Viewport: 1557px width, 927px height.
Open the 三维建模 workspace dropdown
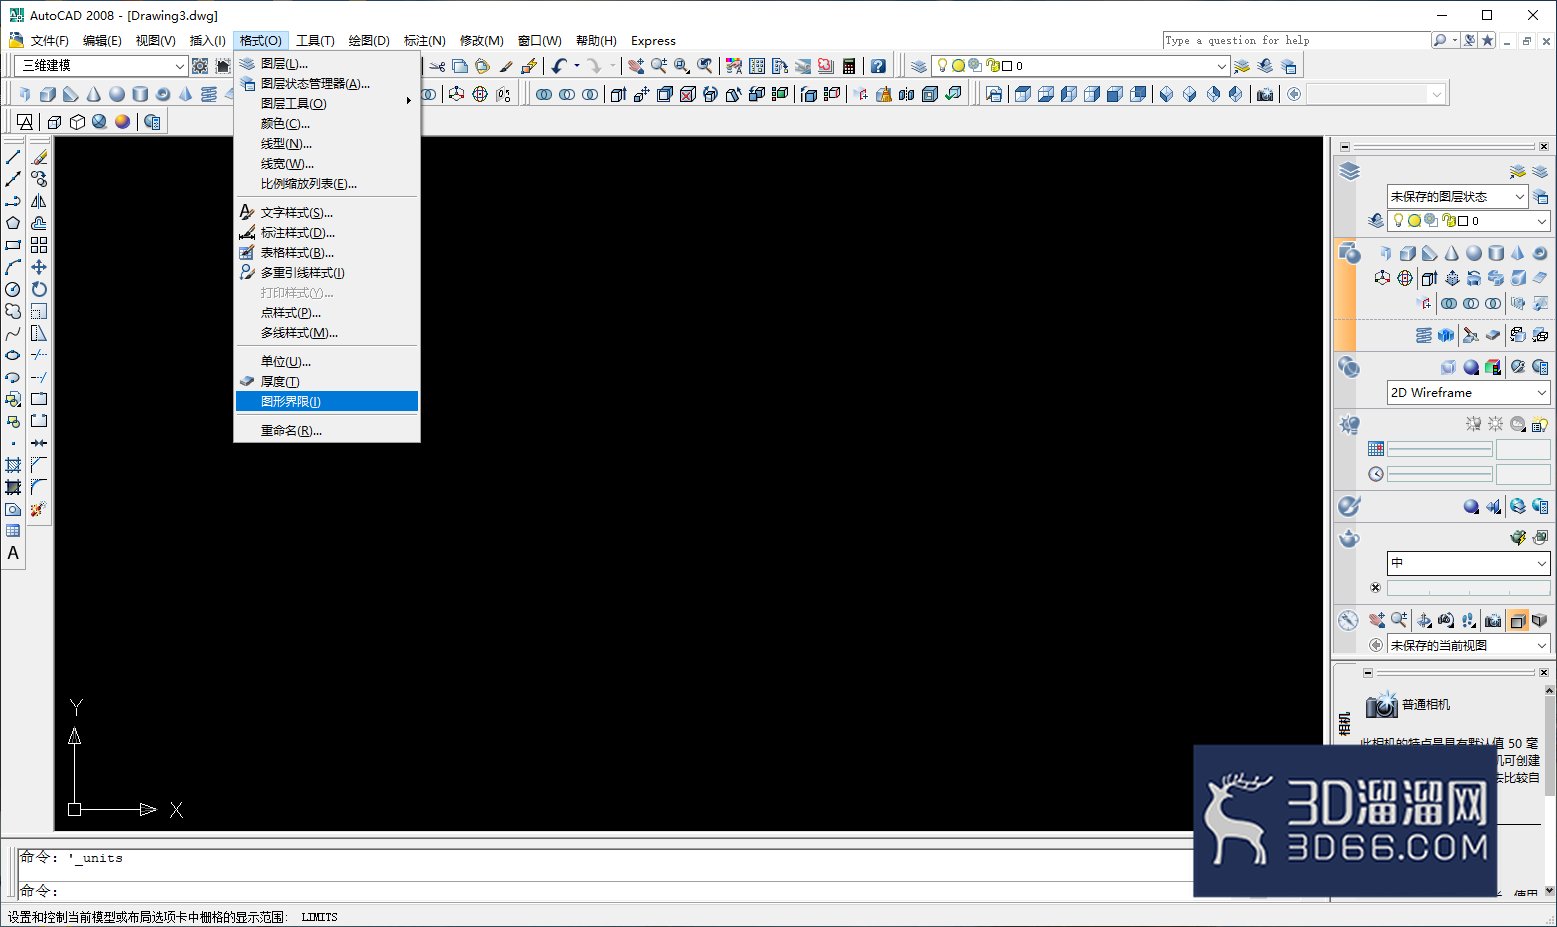[103, 66]
